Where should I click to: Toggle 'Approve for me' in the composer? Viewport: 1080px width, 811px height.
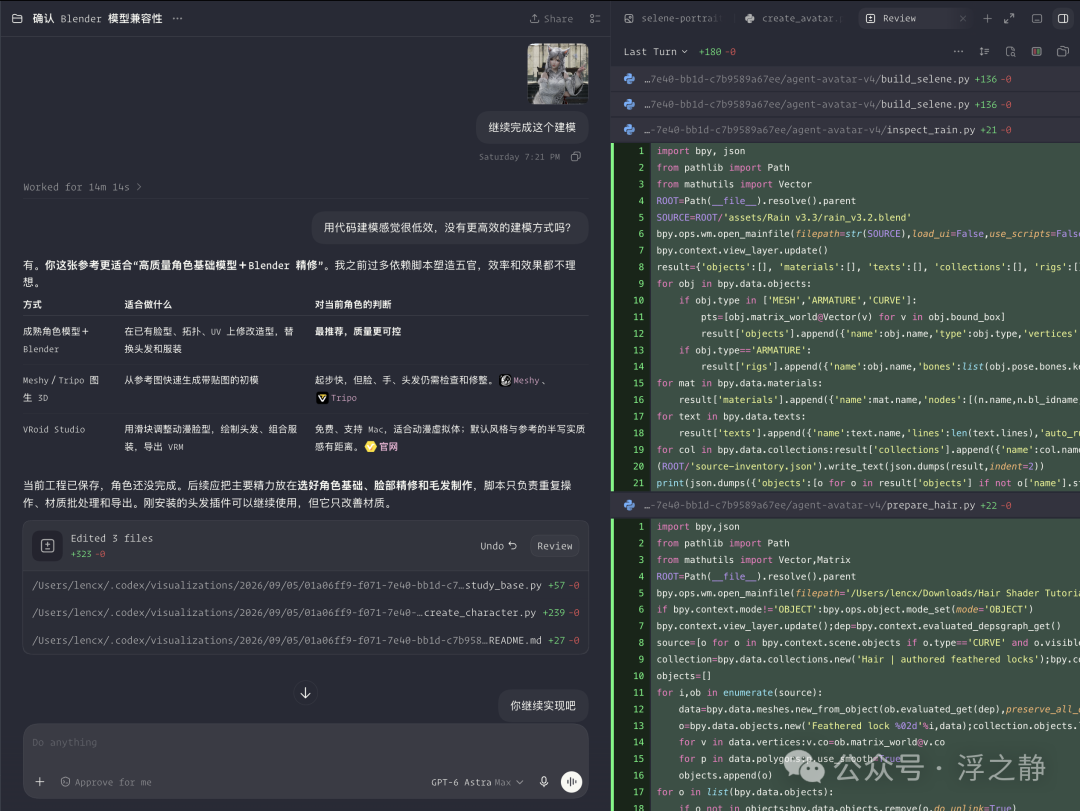pyautogui.click(x=106, y=782)
